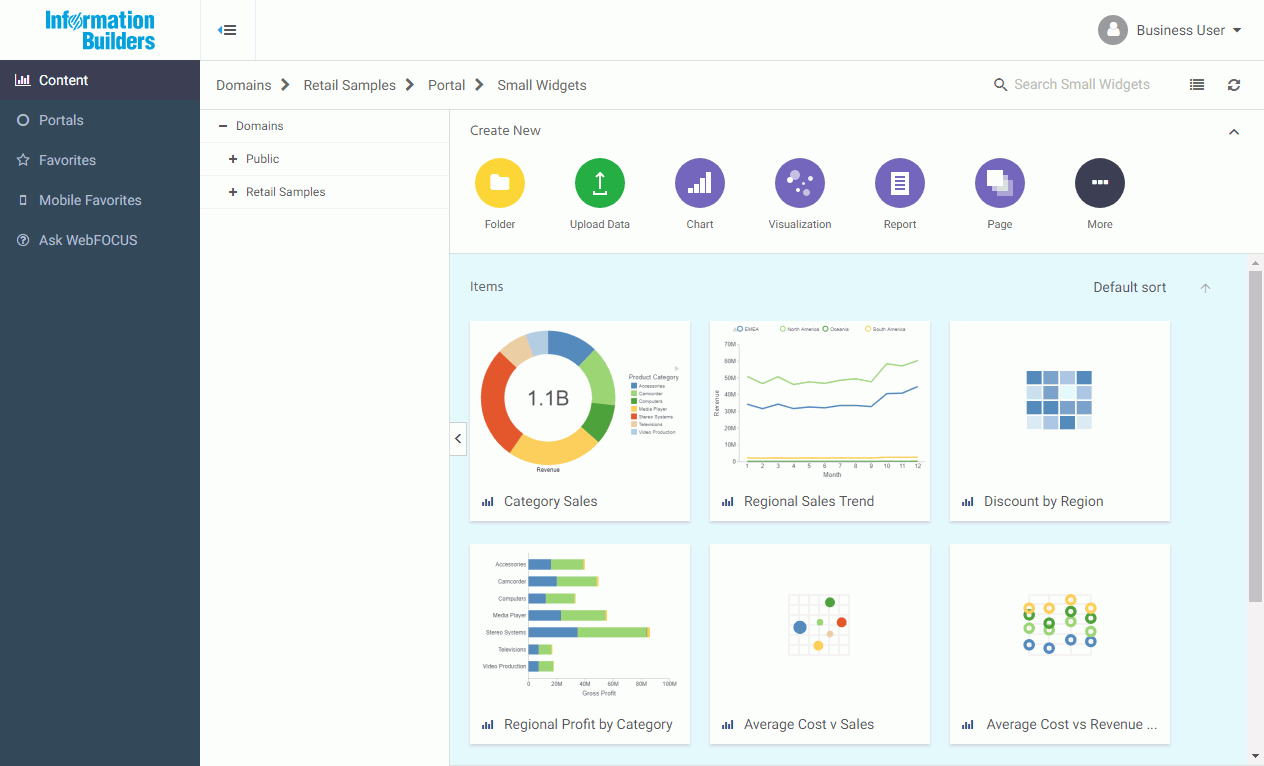
Task: Go to Favorites in the sidebar
Action: pos(100,160)
